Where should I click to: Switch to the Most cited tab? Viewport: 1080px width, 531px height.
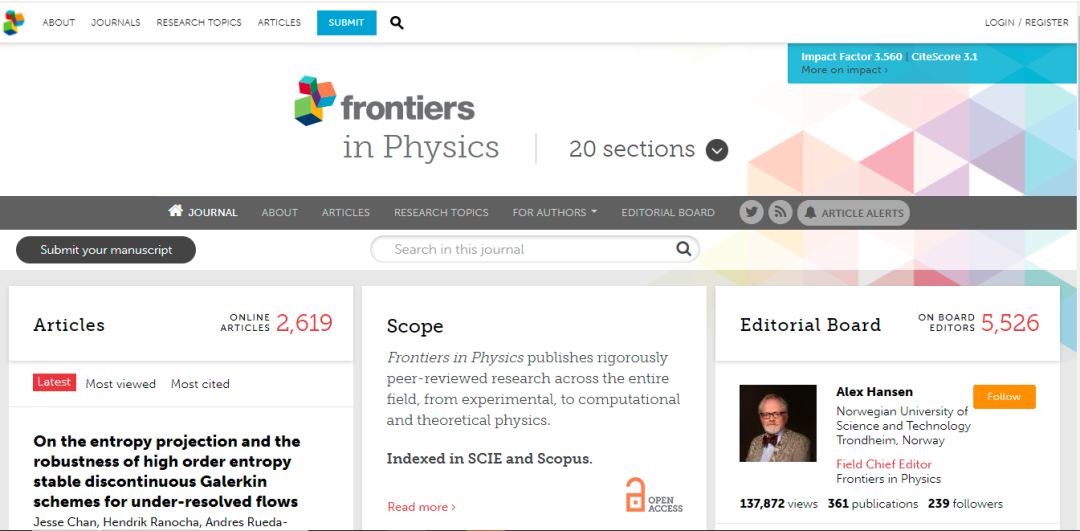200,383
